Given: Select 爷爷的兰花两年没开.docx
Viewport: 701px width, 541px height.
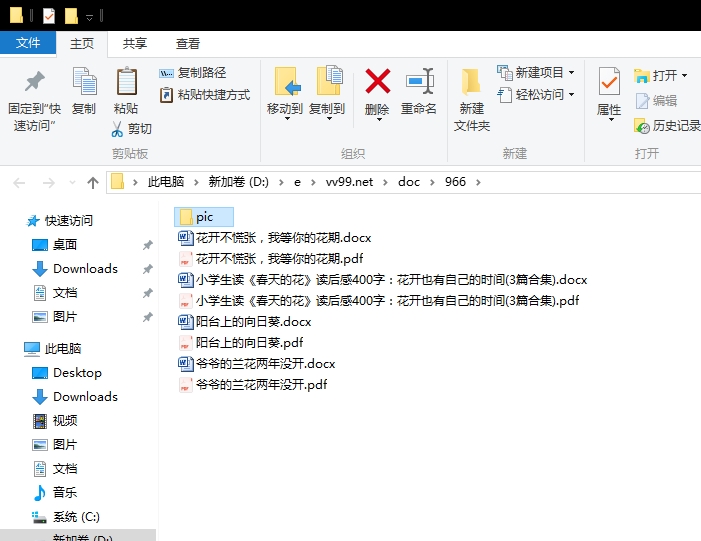Looking at the screenshot, I should pyautogui.click(x=257, y=363).
